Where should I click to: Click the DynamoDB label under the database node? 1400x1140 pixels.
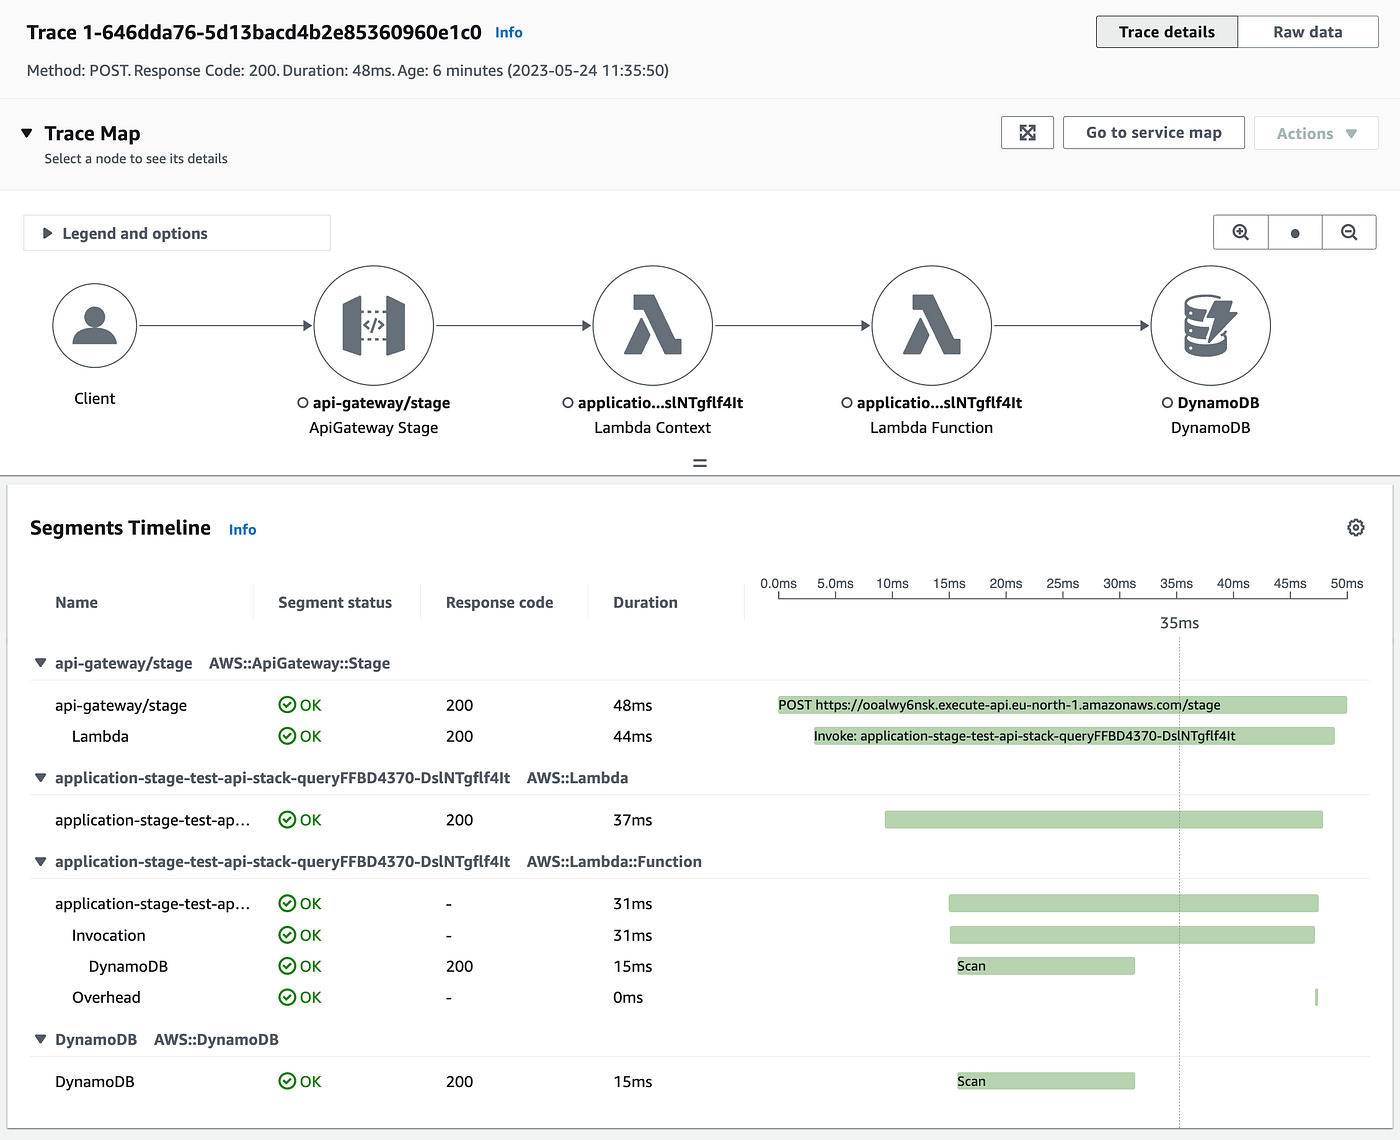1218,403
